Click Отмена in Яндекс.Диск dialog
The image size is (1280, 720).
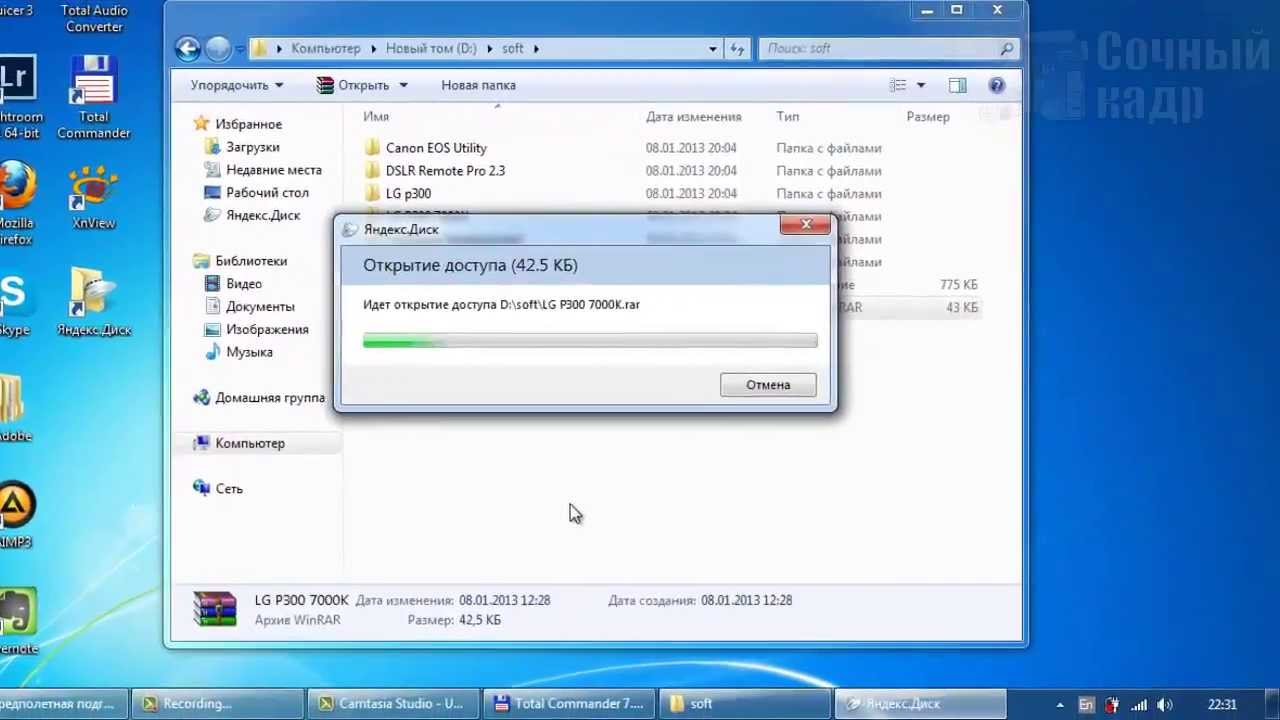[768, 385]
